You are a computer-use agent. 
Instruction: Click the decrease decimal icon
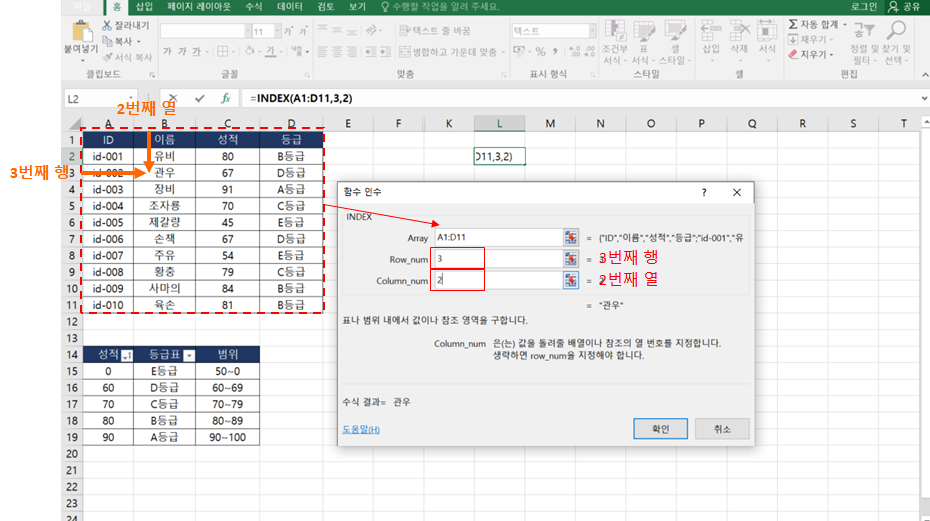tap(589, 52)
